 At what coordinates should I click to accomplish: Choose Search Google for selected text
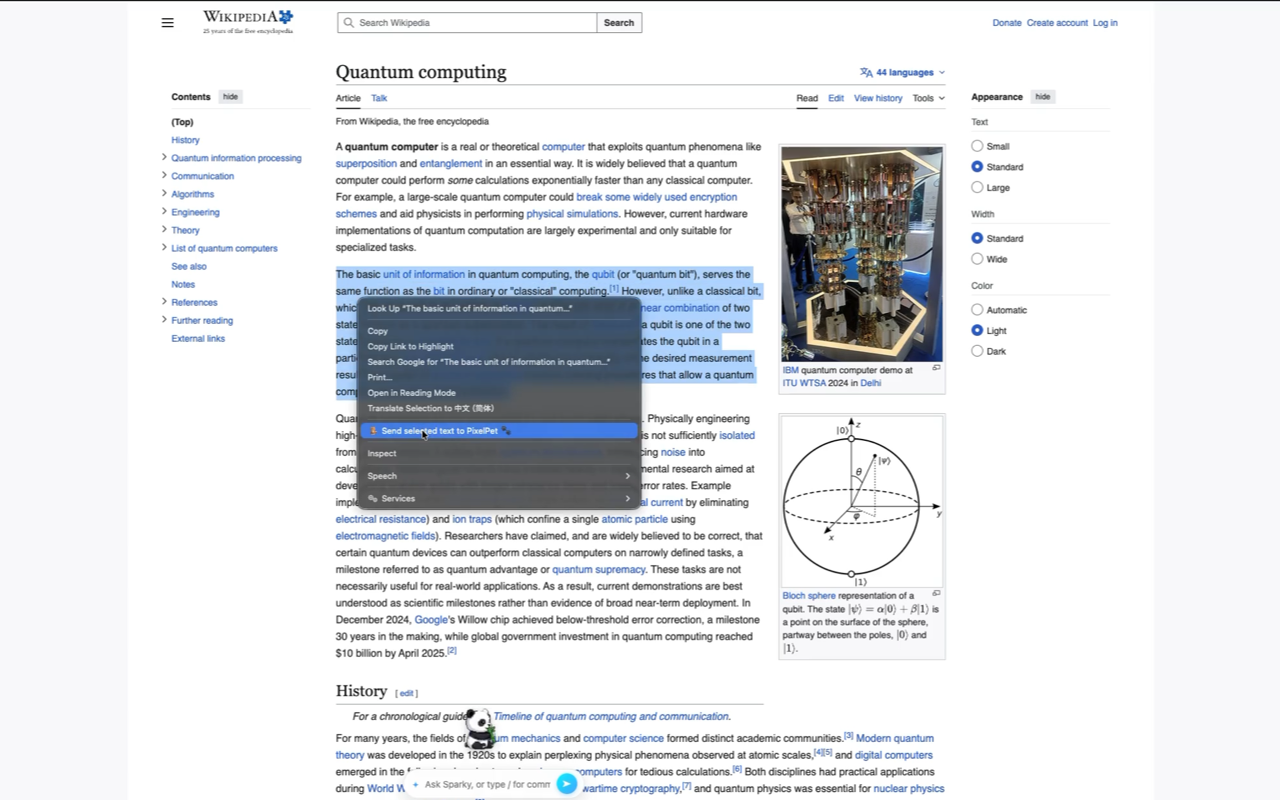click(499, 362)
